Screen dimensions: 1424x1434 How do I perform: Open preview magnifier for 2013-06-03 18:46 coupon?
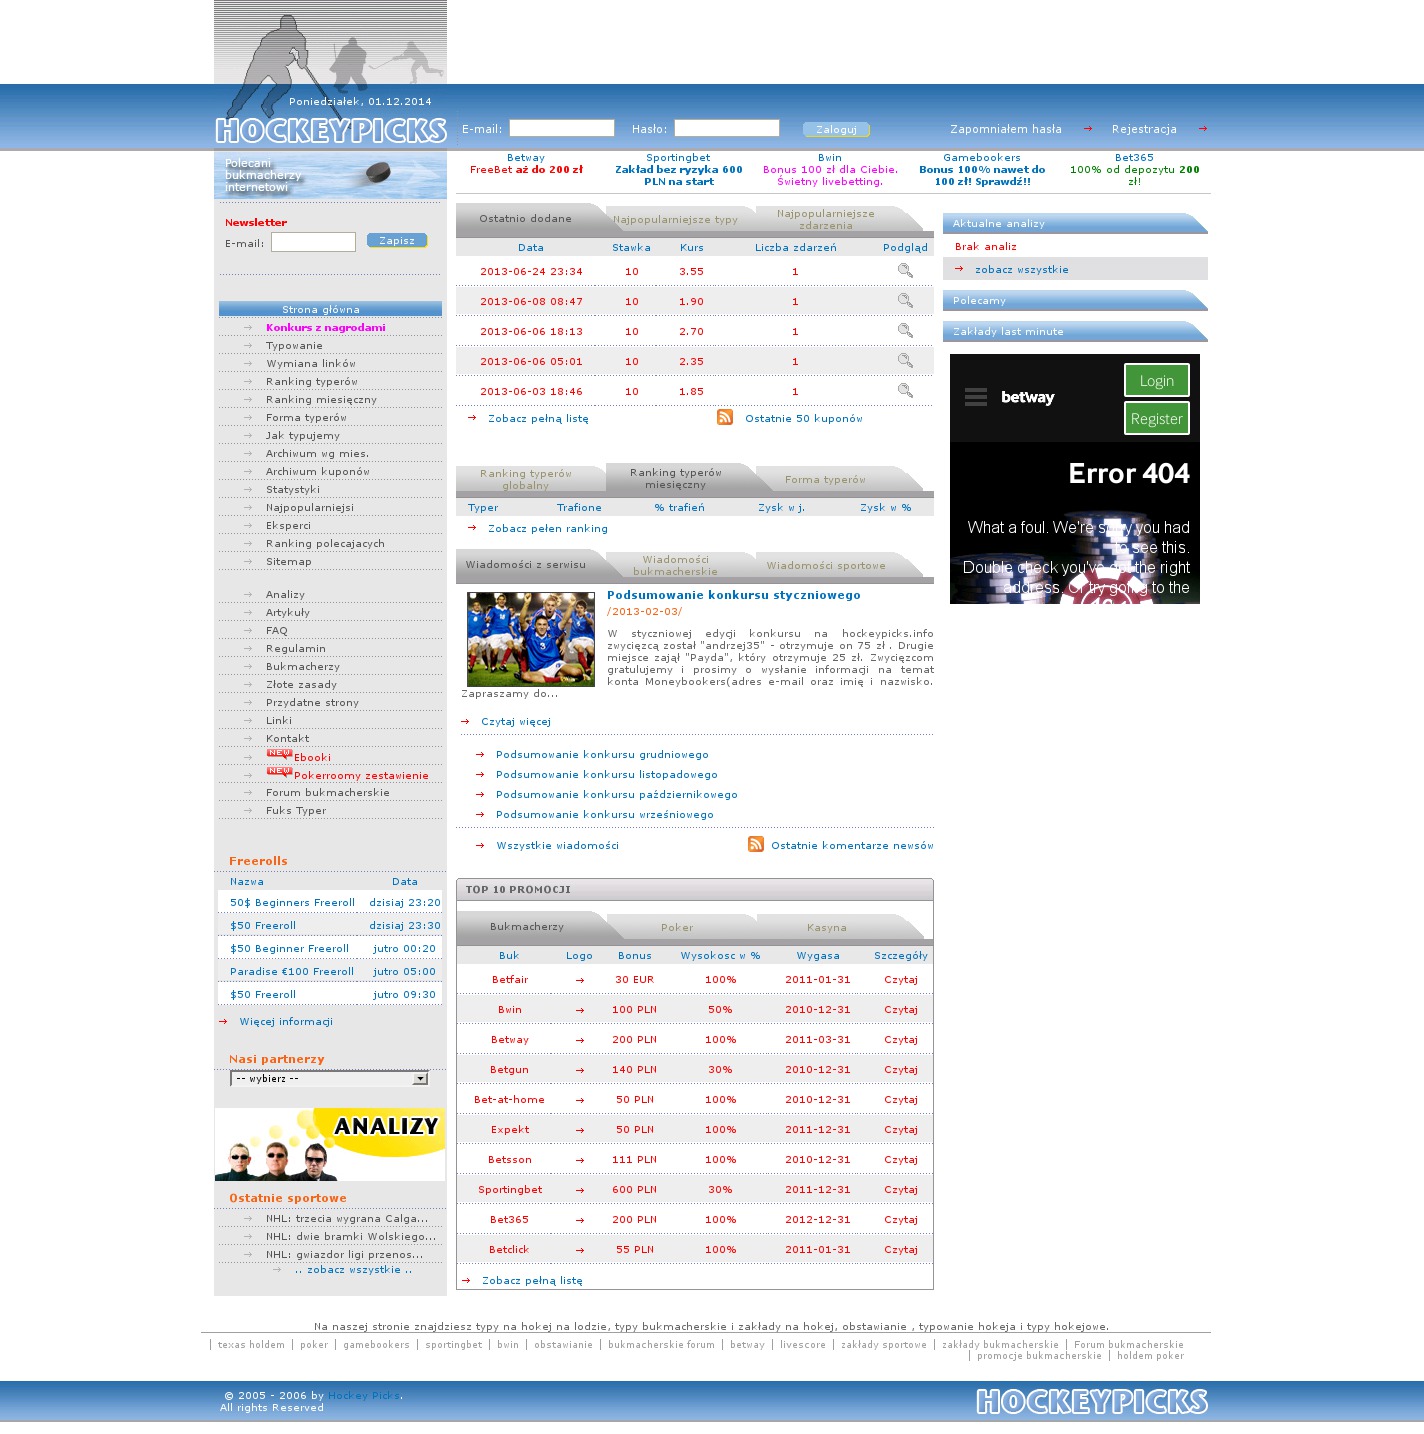point(905,391)
